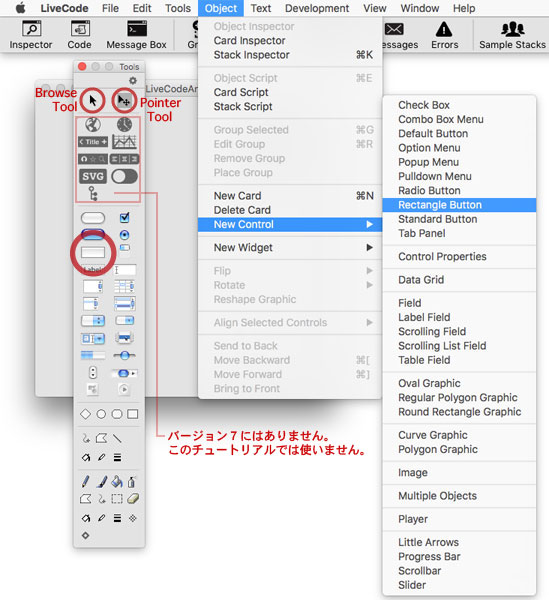The width and height of the screenshot is (549, 600).
Task: Choose Card Script menu item
Action: (290, 92)
